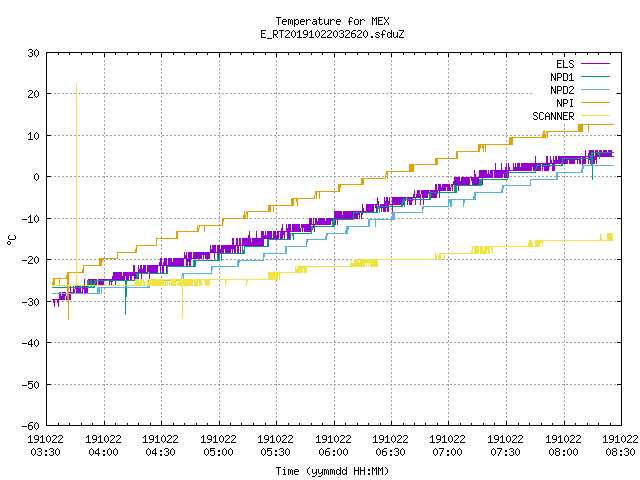Click the x-axis tick label '07:00'
The height and width of the screenshot is (480, 640).
click(448, 452)
